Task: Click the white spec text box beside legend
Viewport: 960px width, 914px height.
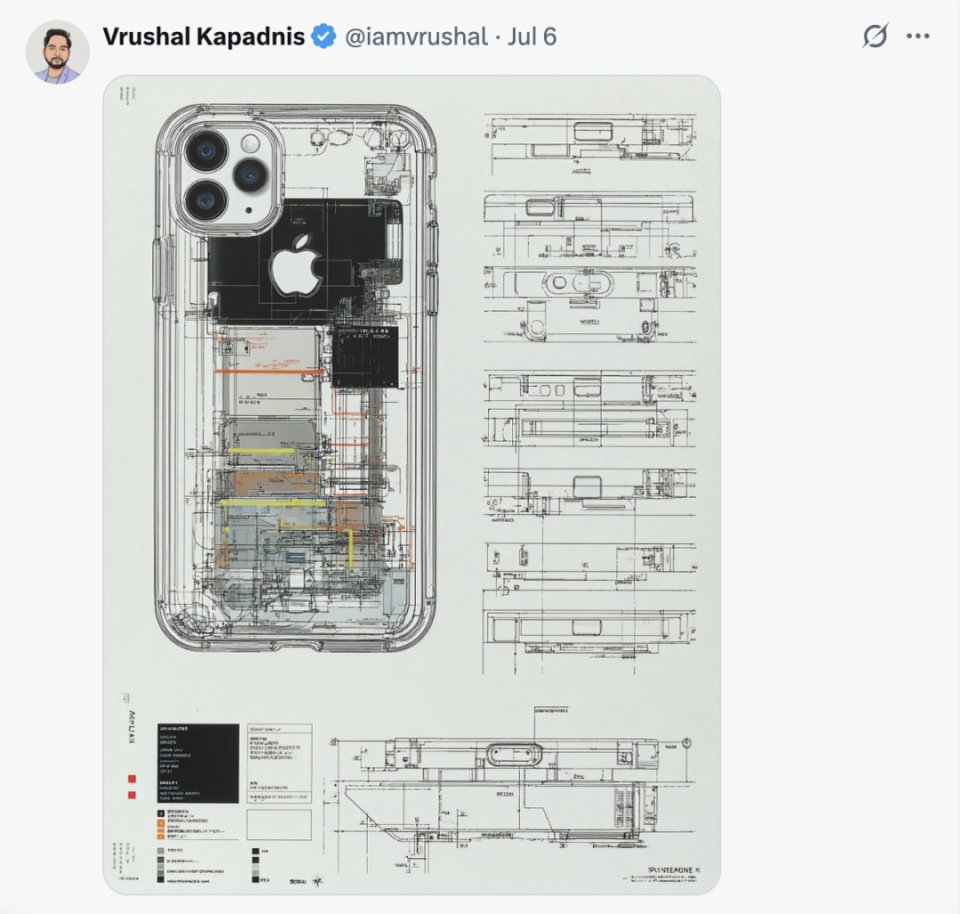Action: [x=279, y=763]
